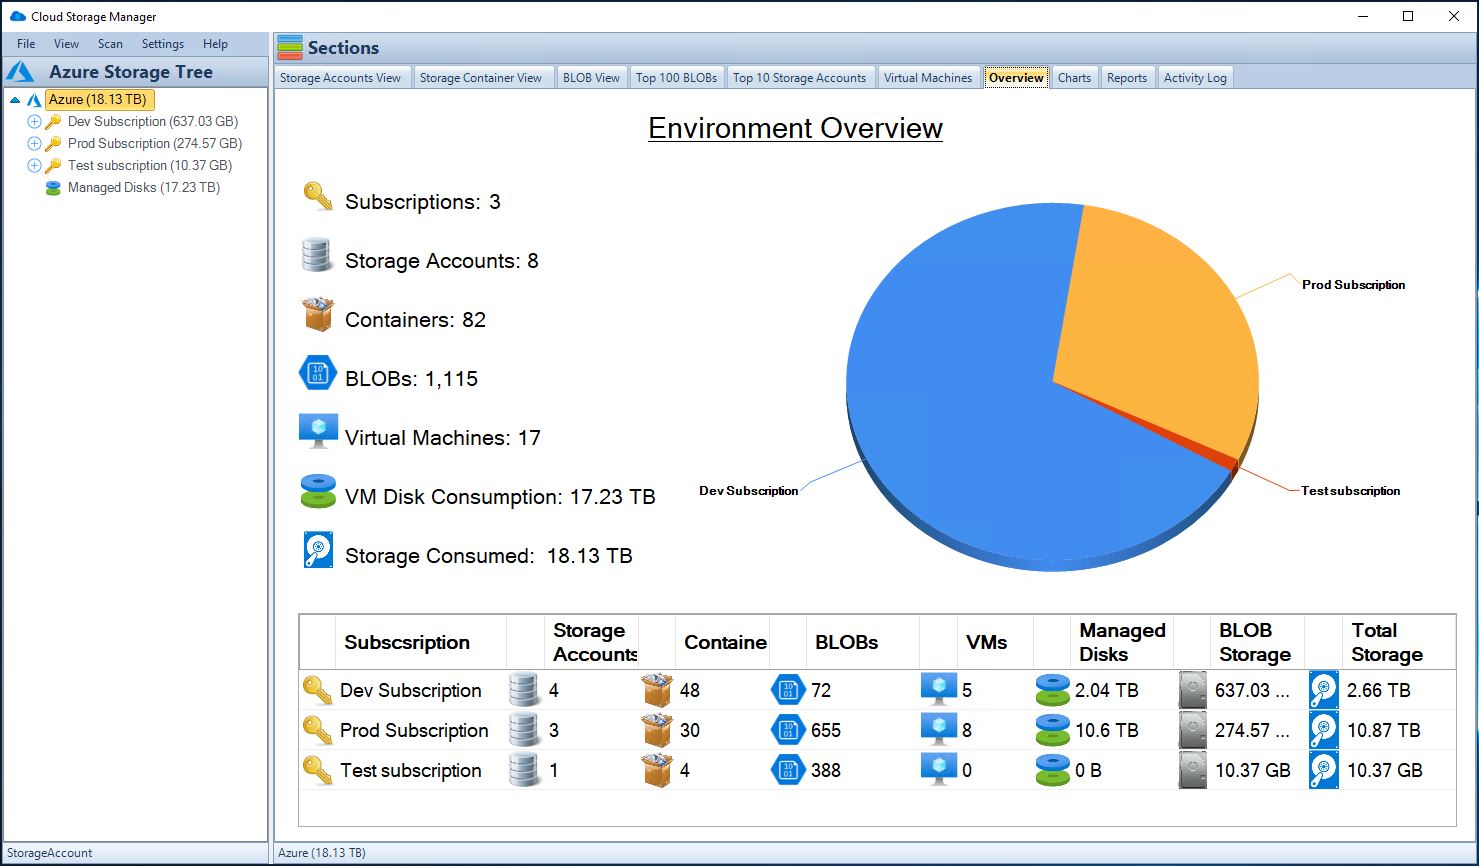Click the Virtual Machines monitor icon
The image size is (1479, 866).
click(x=318, y=432)
